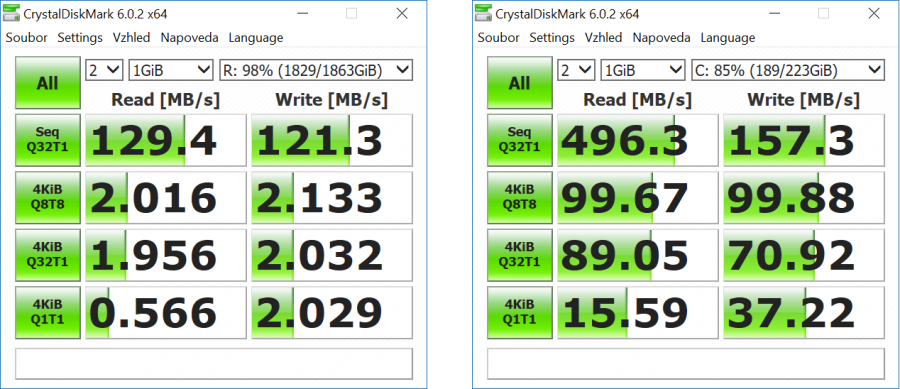900x389 pixels.
Task: Click the 70.92 write result
Action: [x=804, y=255]
